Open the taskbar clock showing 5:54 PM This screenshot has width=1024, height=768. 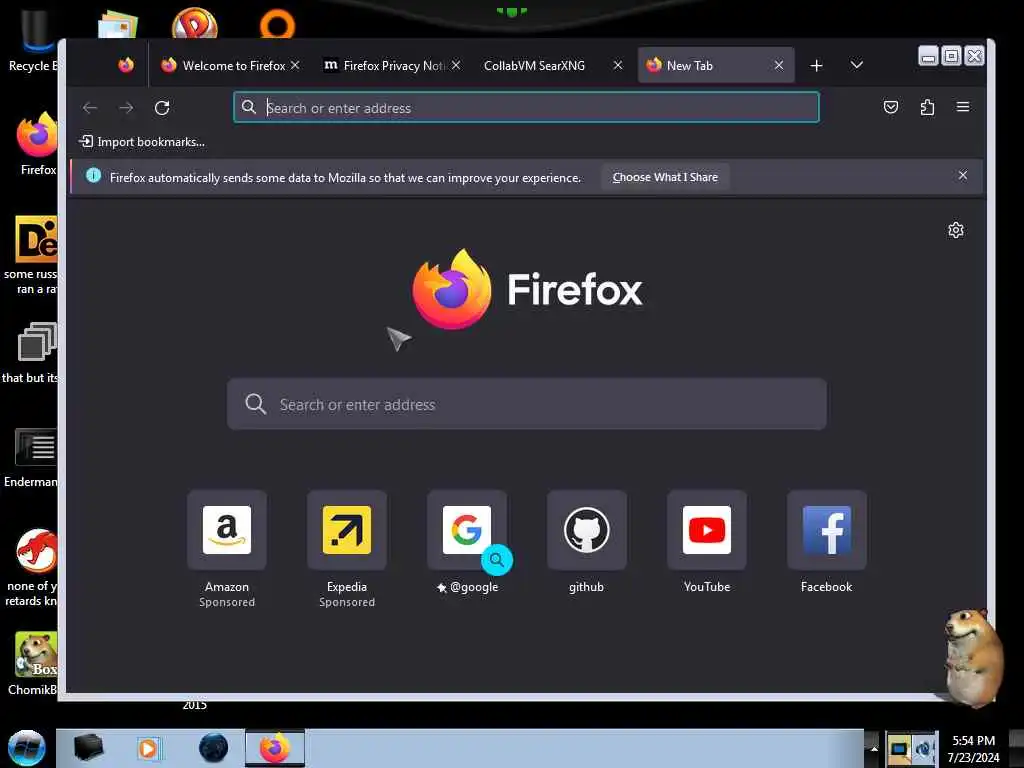click(x=973, y=748)
